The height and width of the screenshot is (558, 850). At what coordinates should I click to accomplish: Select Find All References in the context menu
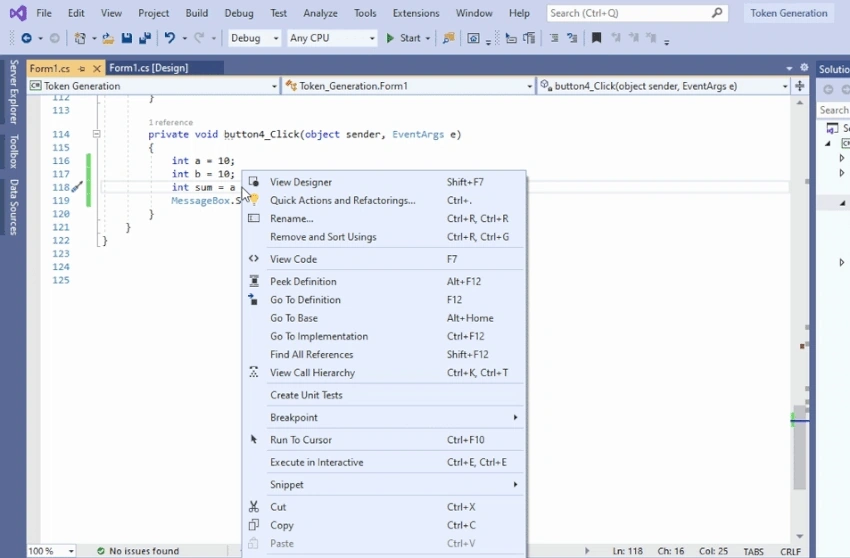pos(384,355)
